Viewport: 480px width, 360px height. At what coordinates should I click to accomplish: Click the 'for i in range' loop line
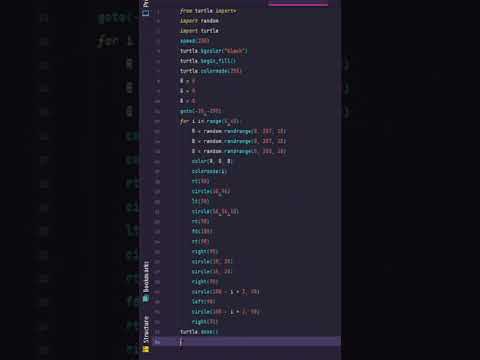[210, 121]
